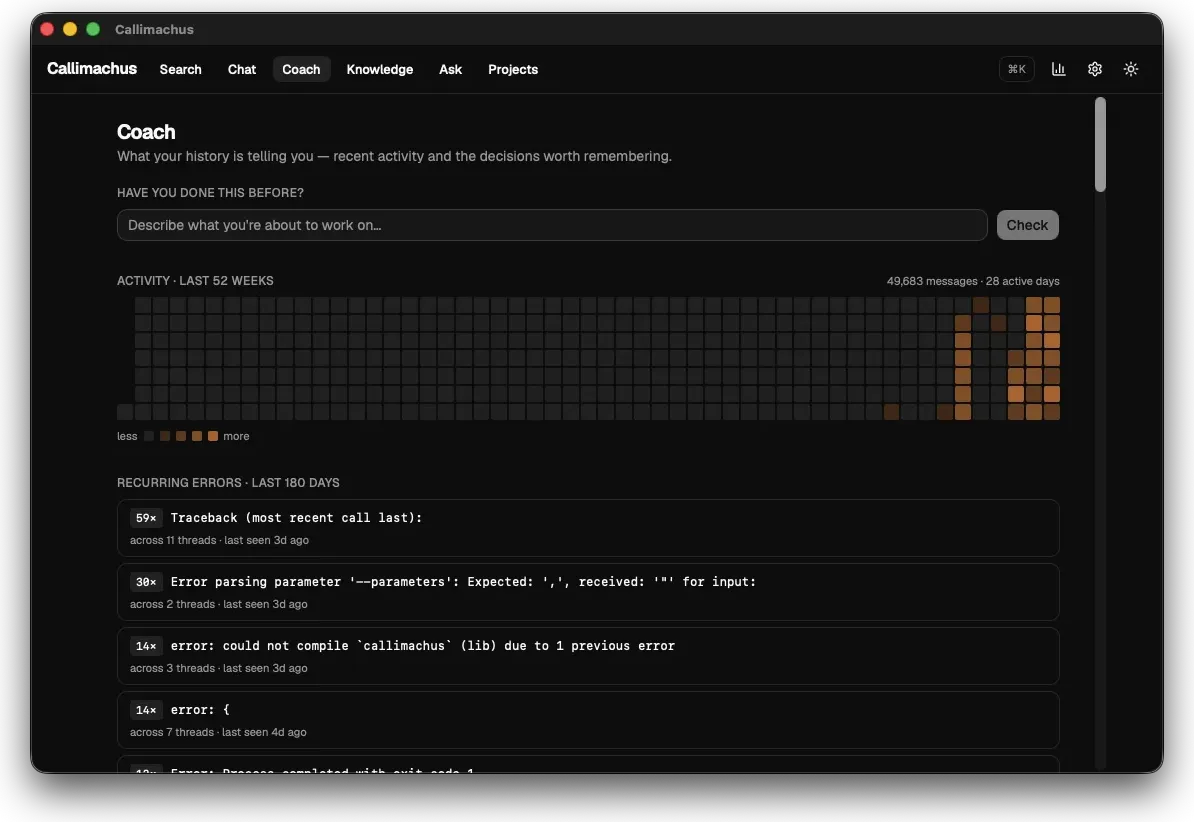Open the ⌘K command palette
This screenshot has width=1194, height=822.
point(1017,69)
